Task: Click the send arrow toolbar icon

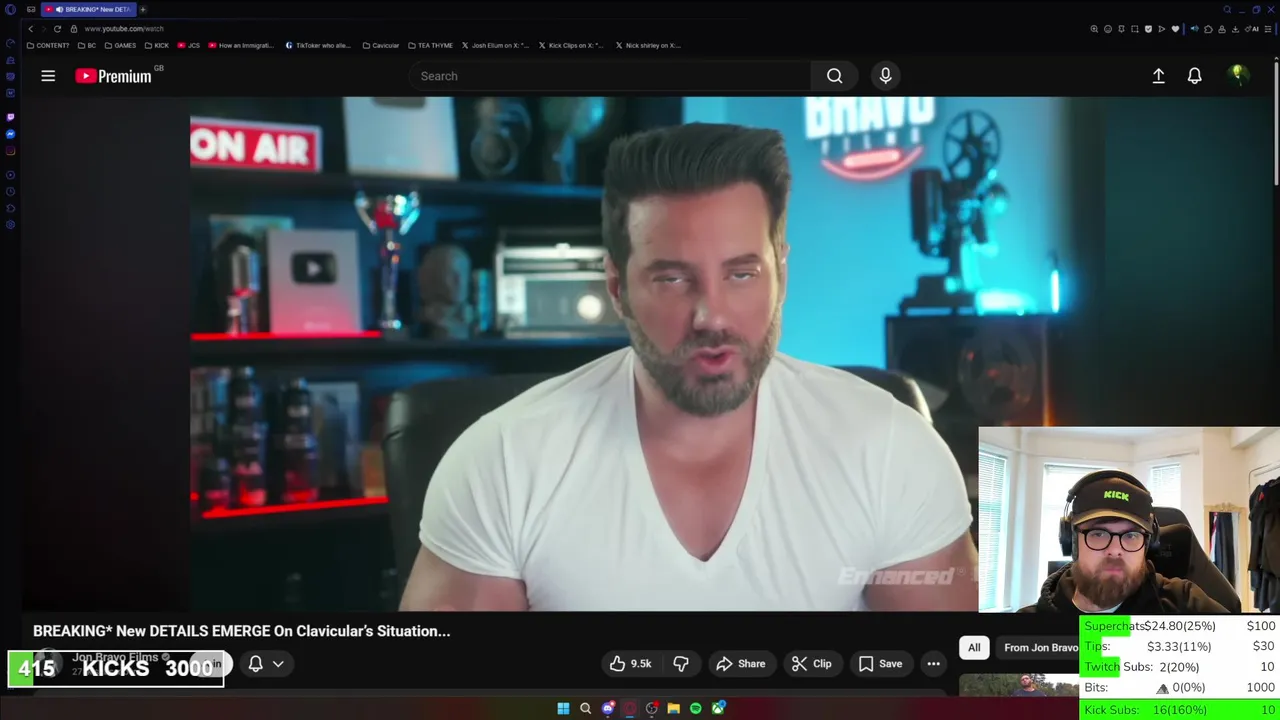Action: [1162, 29]
